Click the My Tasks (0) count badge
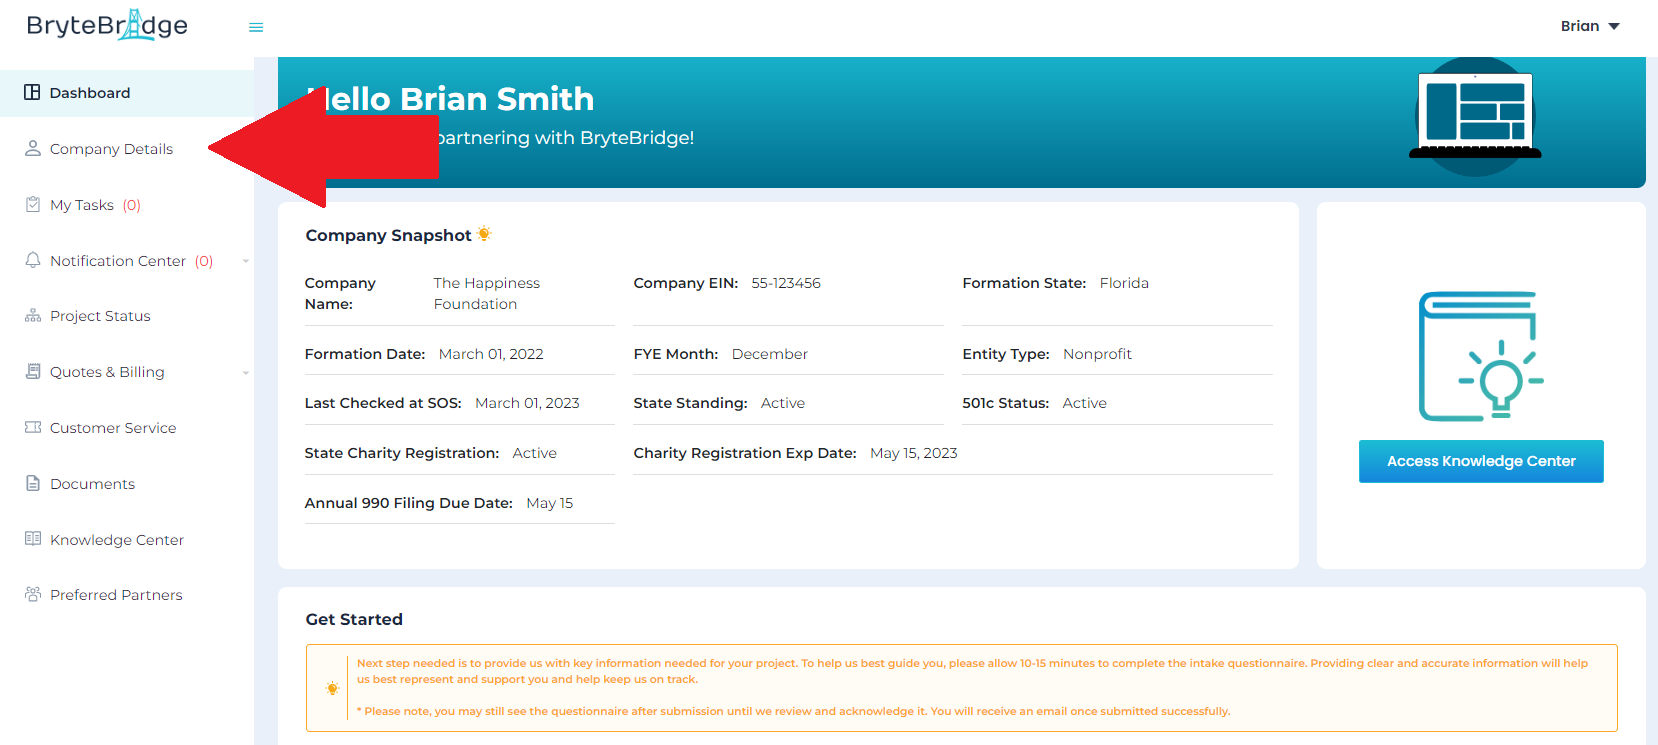 click(x=132, y=205)
